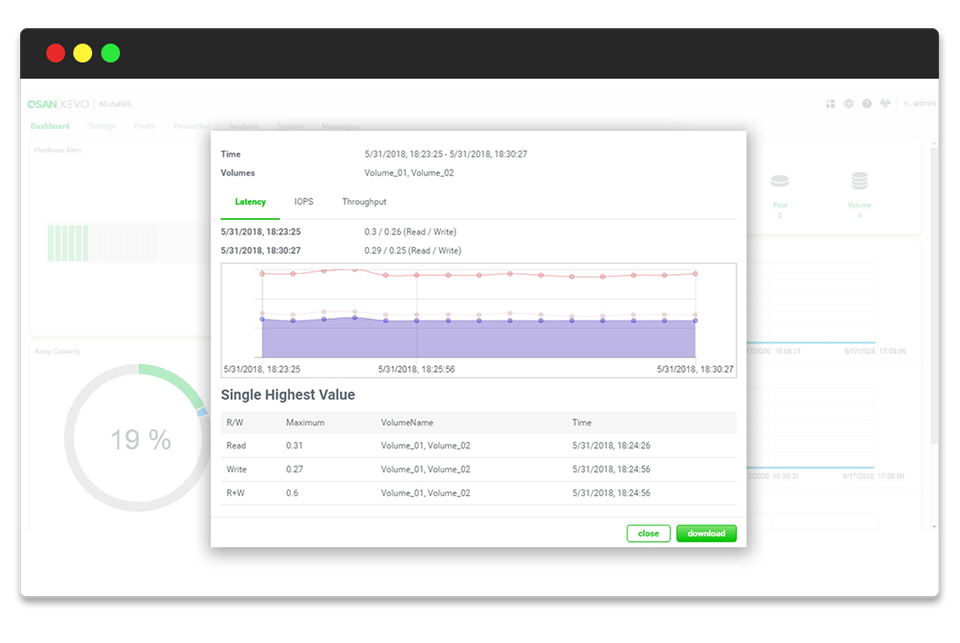Click the XCubeFAS product label

click(x=115, y=104)
